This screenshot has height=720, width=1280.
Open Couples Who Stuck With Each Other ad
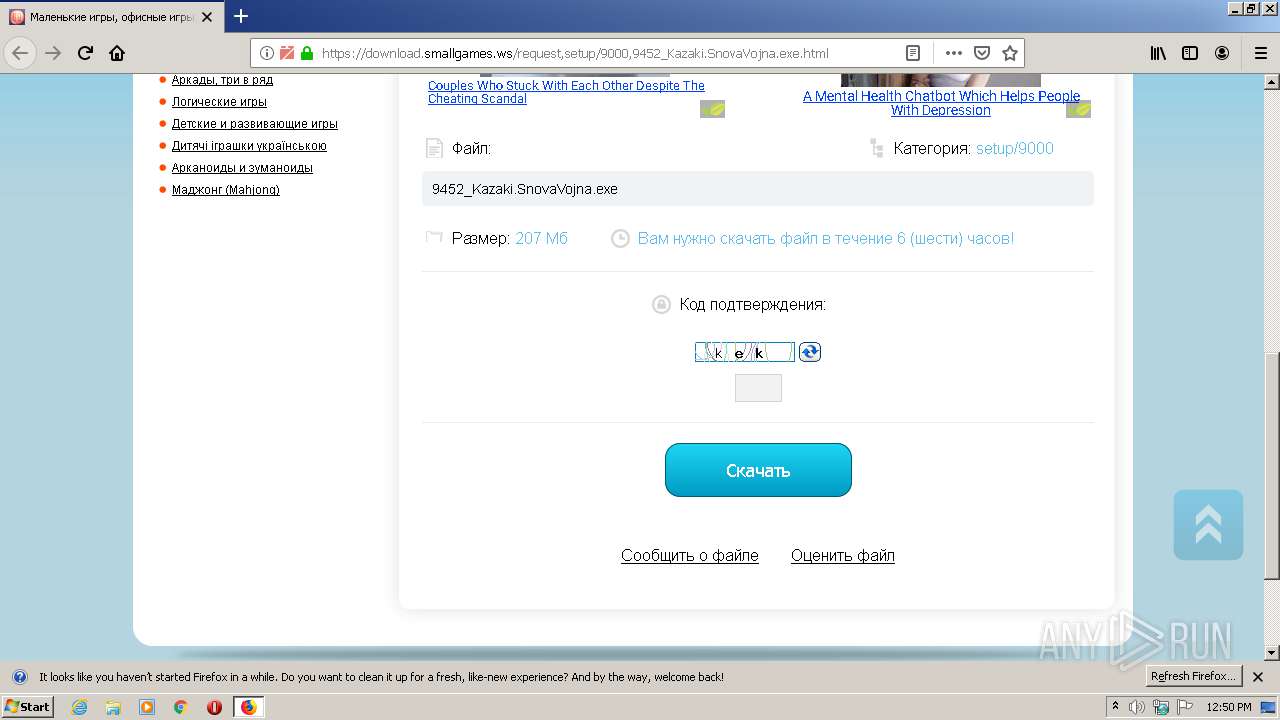[x=566, y=92]
